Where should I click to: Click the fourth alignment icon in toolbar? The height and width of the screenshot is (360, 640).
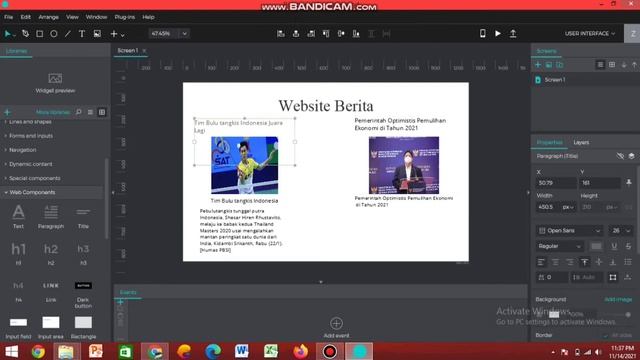click(326, 34)
